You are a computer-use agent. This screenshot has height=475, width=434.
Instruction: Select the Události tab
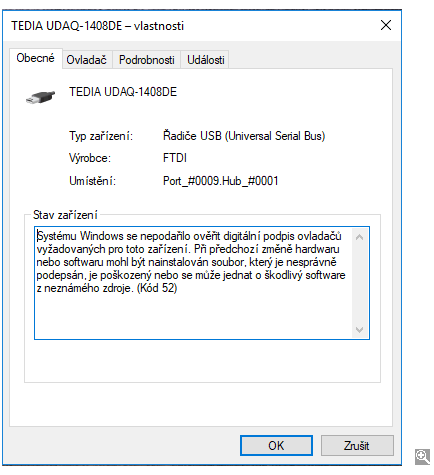(206, 60)
